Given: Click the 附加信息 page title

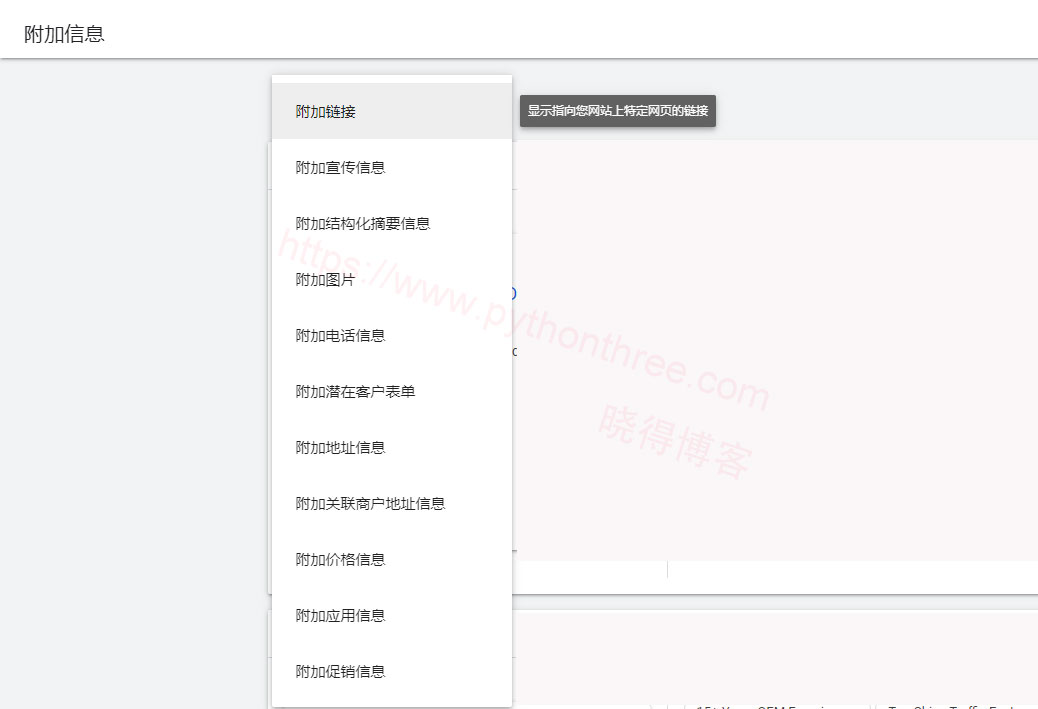Looking at the screenshot, I should pos(64,34).
